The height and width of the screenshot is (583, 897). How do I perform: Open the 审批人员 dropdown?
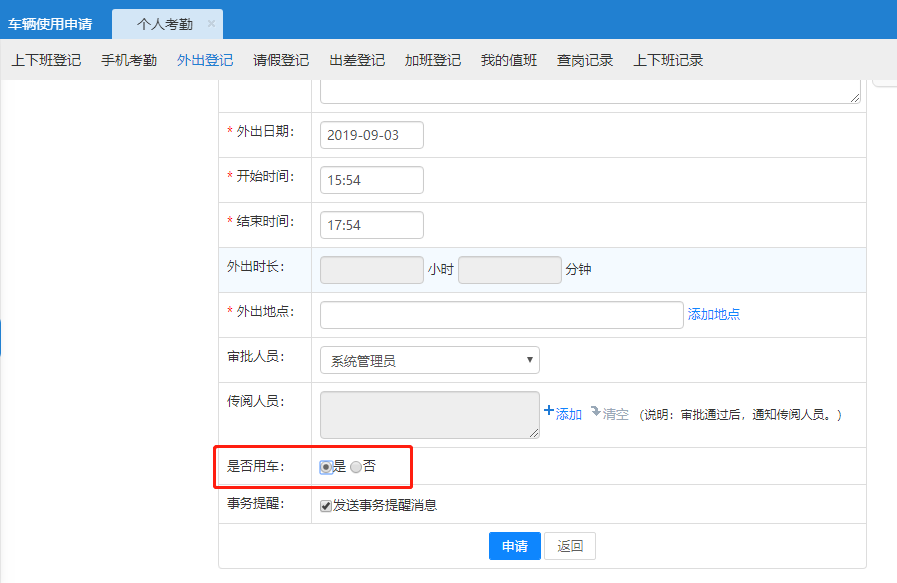click(429, 360)
